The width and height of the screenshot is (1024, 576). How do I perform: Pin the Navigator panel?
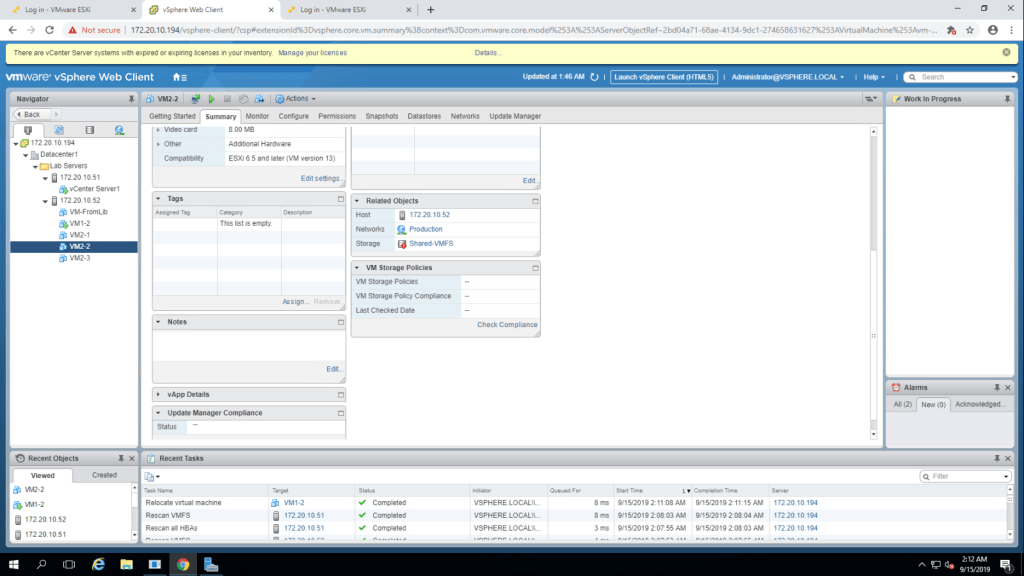pos(131,99)
